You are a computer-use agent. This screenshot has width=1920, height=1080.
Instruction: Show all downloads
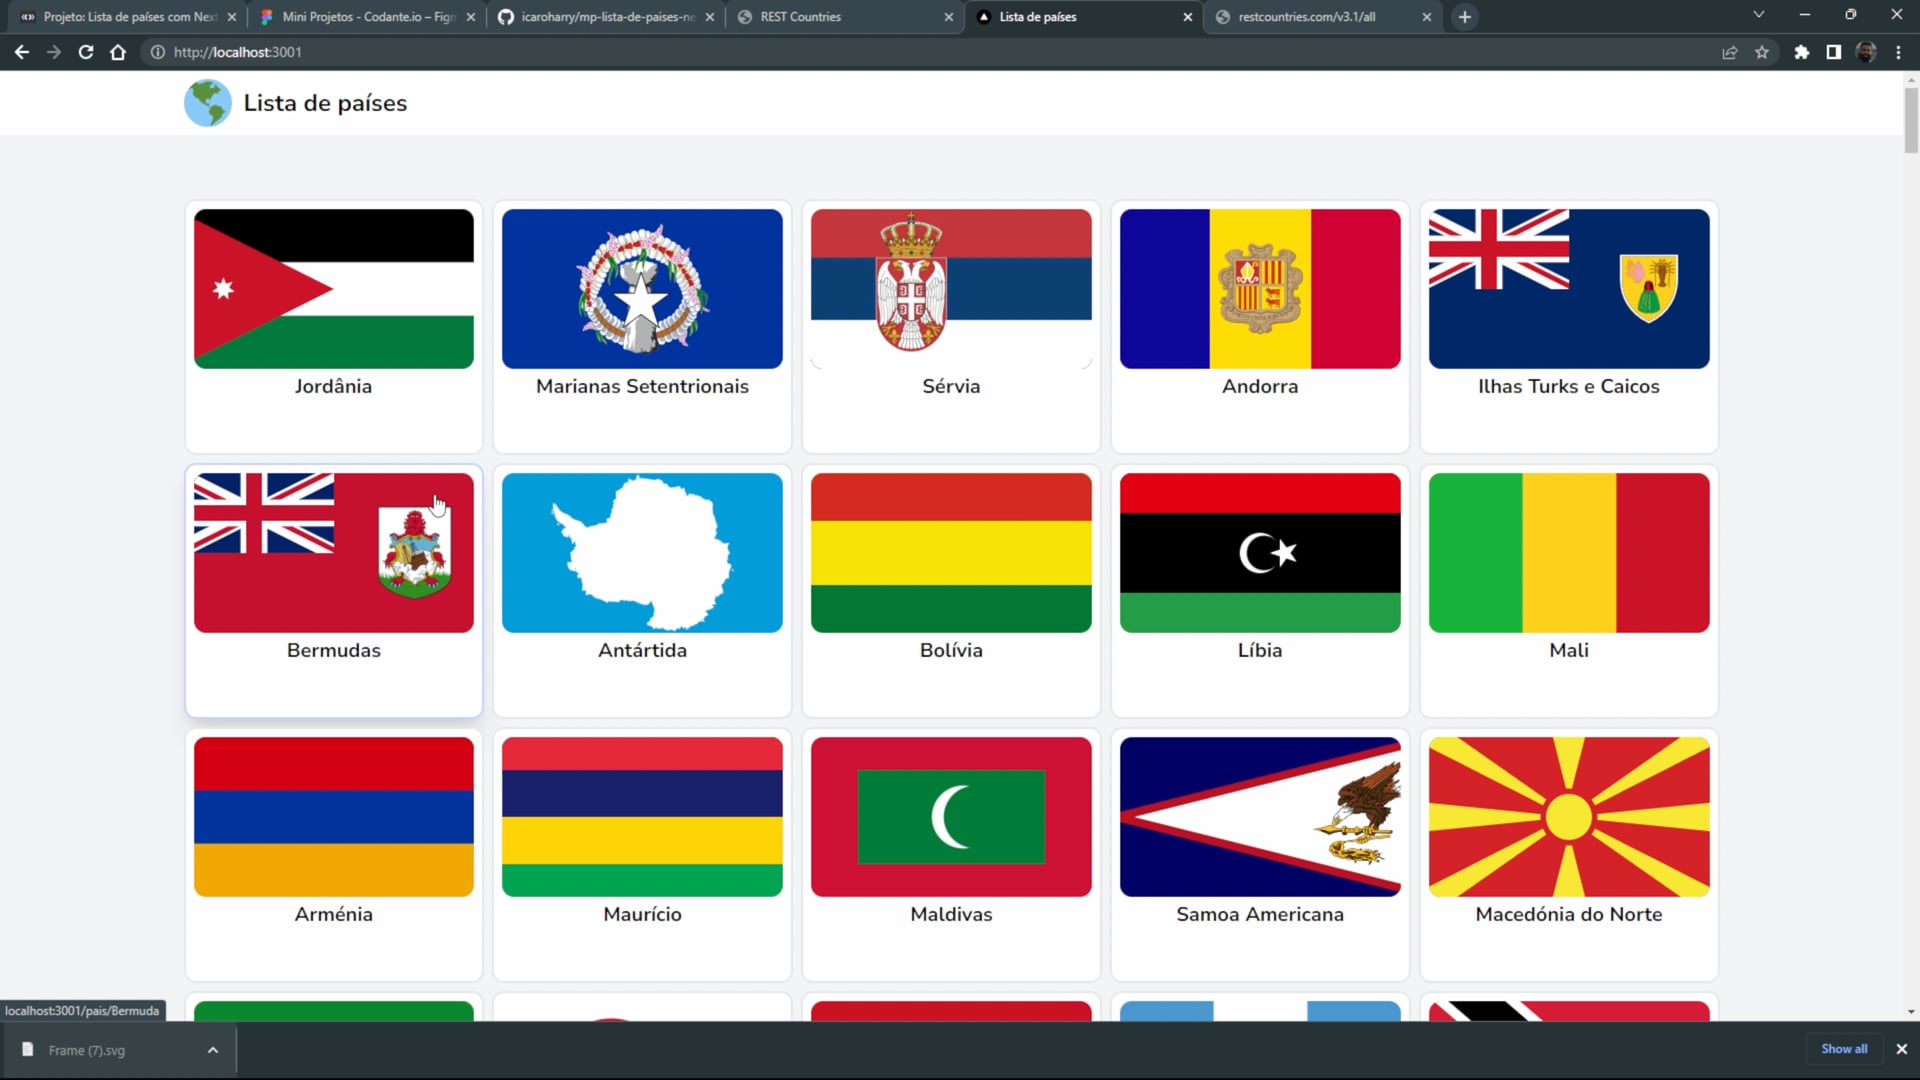pos(1844,1049)
